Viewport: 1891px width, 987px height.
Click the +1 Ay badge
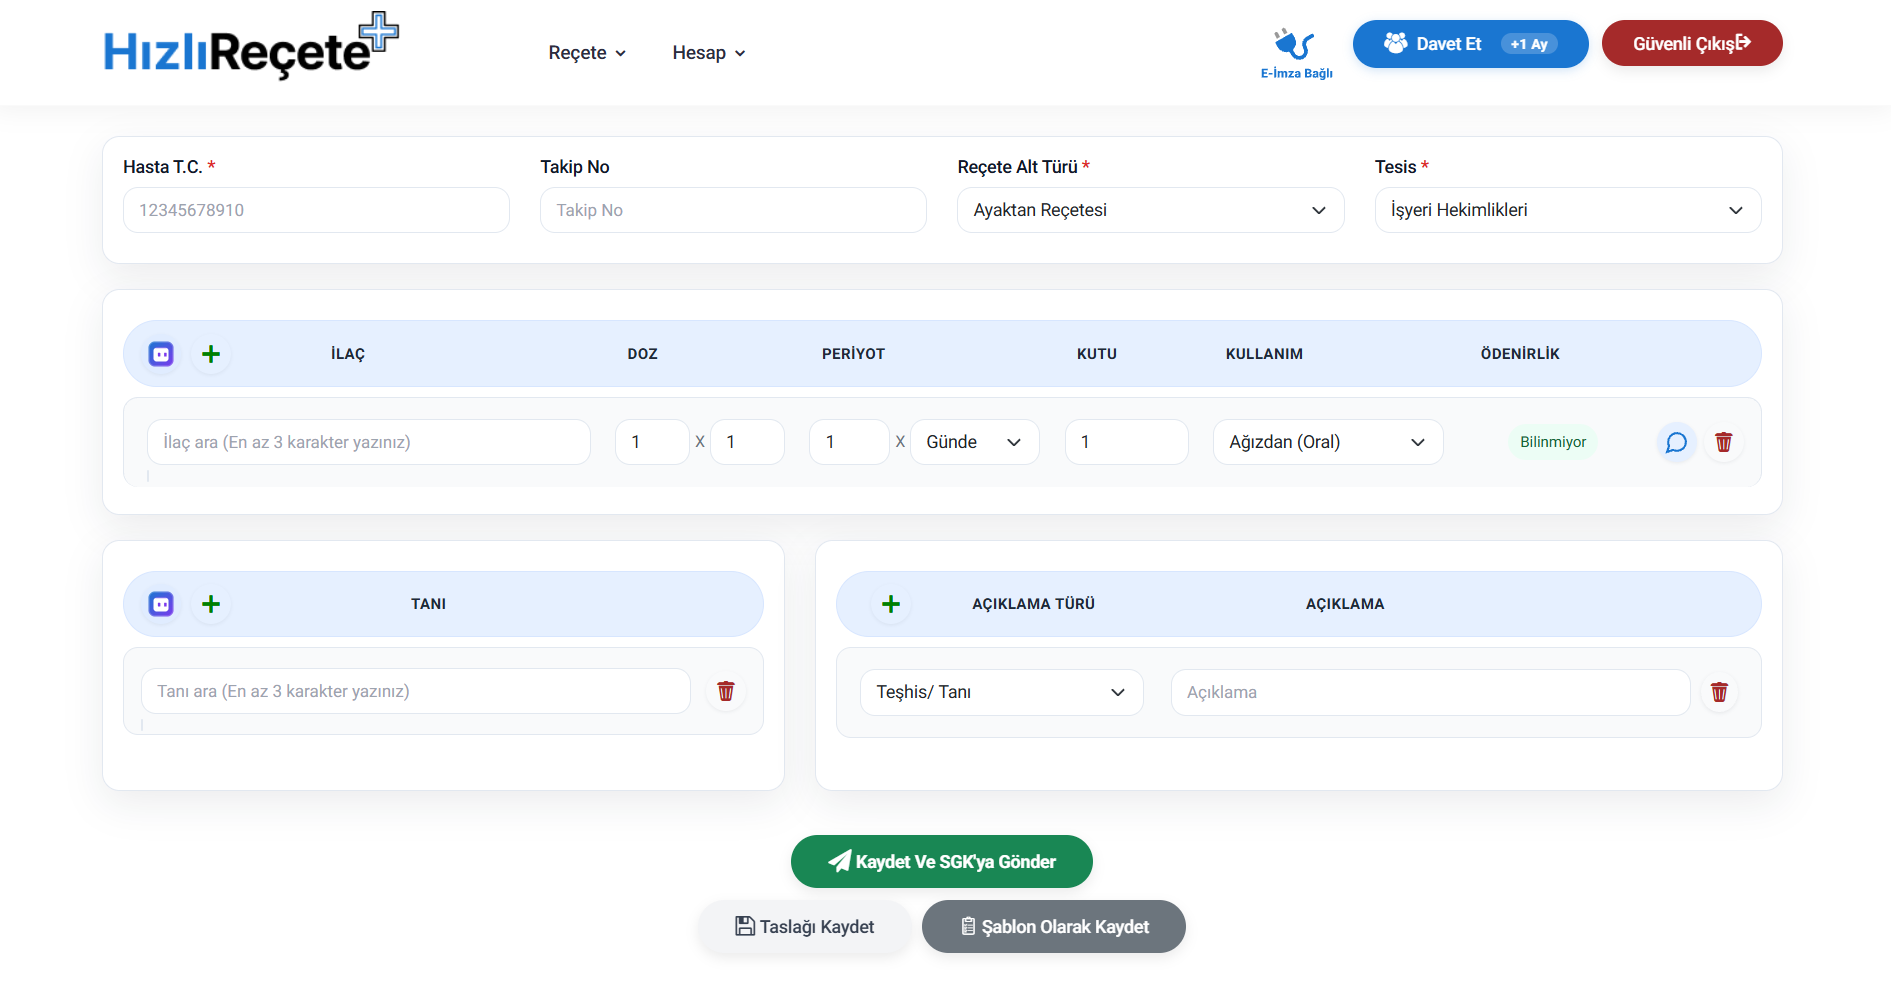click(1529, 44)
